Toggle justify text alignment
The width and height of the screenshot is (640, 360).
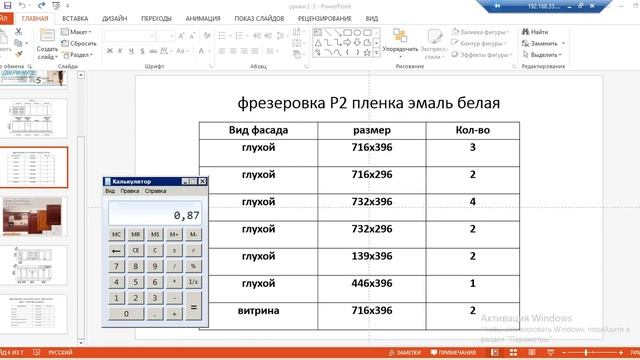(x=255, y=51)
